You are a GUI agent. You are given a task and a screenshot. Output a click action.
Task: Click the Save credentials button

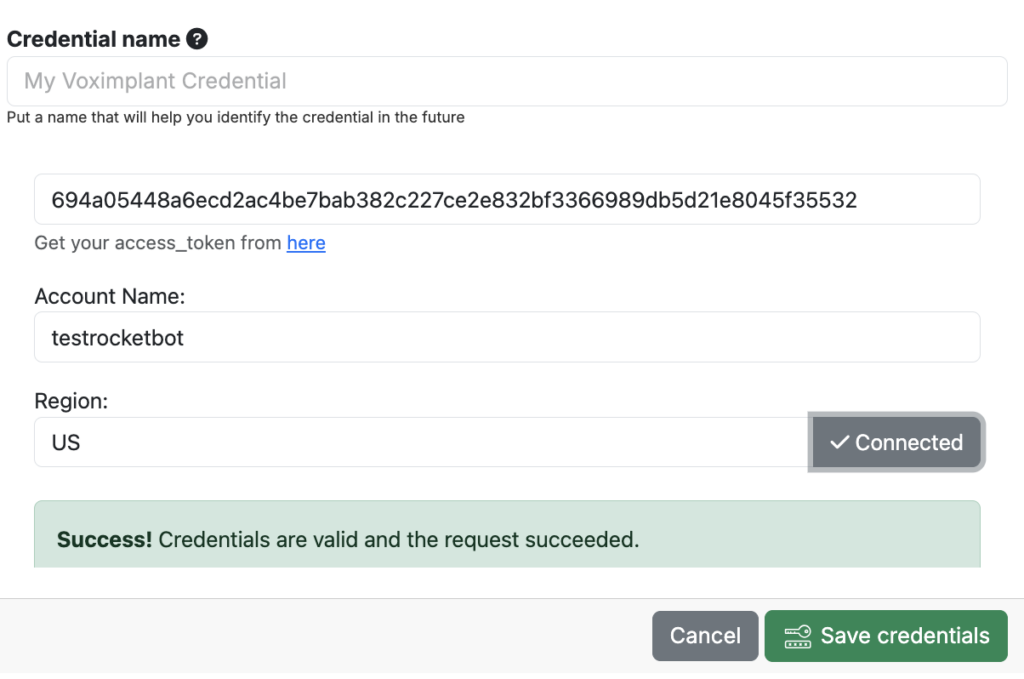pyautogui.click(x=885, y=636)
